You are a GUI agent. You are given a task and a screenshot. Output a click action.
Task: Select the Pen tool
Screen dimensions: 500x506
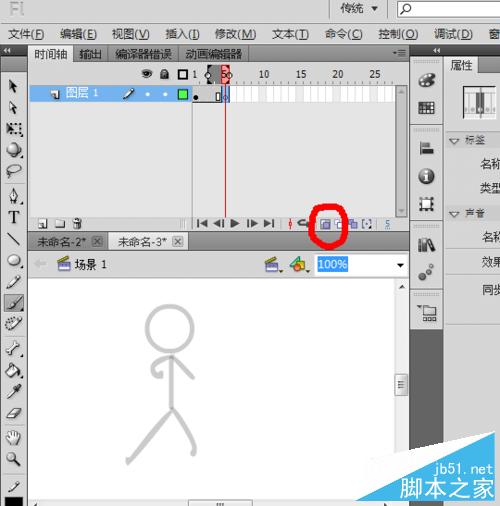click(x=14, y=196)
